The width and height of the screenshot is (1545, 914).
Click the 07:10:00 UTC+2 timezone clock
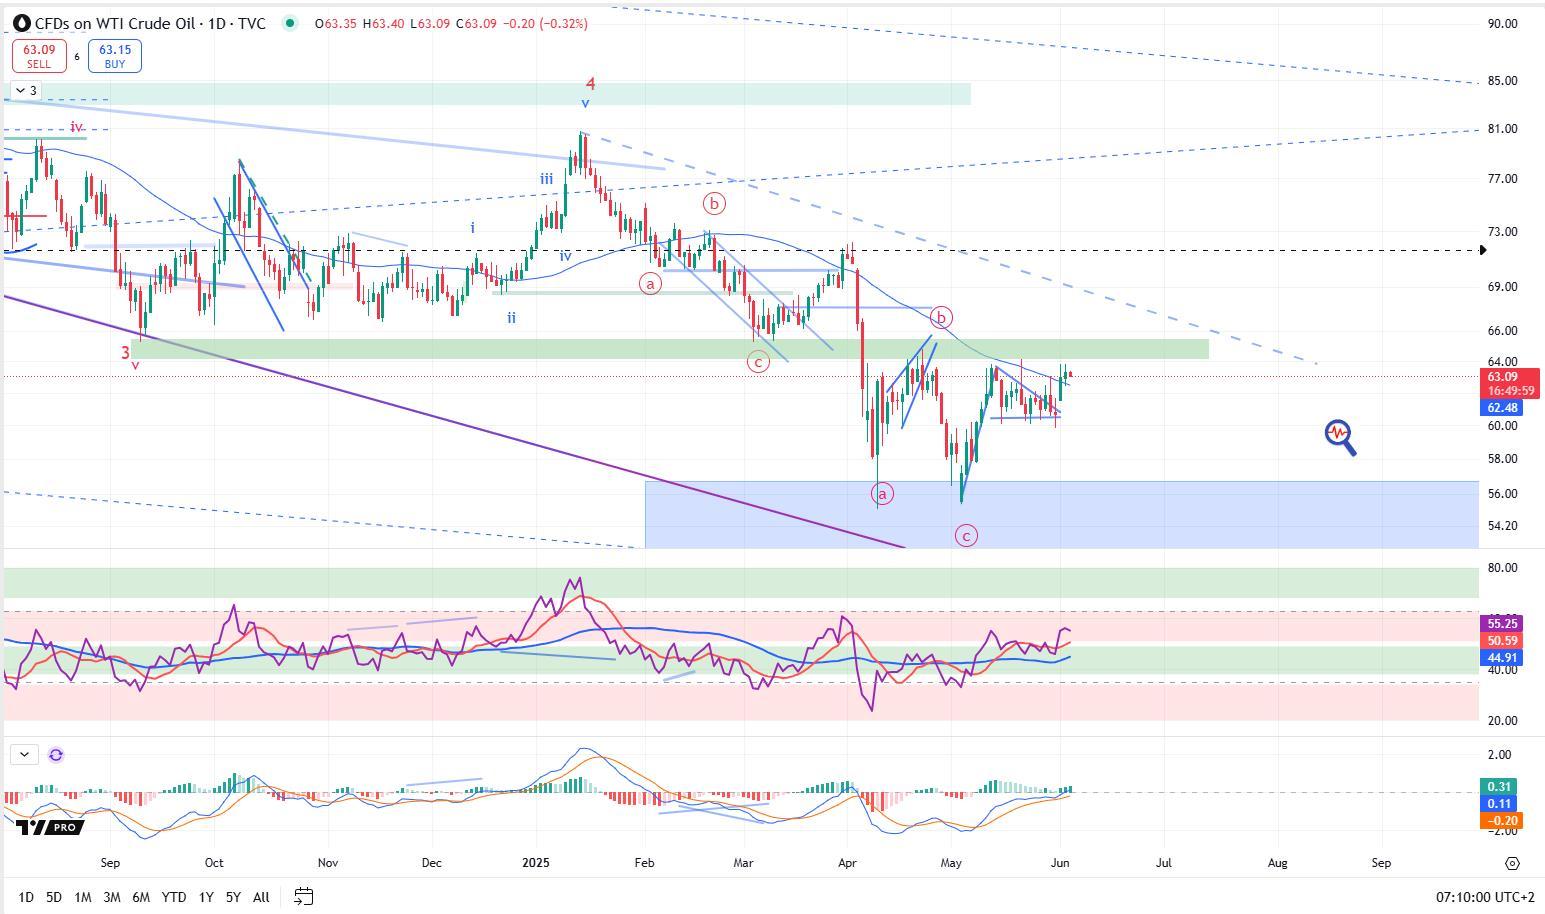click(x=1486, y=897)
